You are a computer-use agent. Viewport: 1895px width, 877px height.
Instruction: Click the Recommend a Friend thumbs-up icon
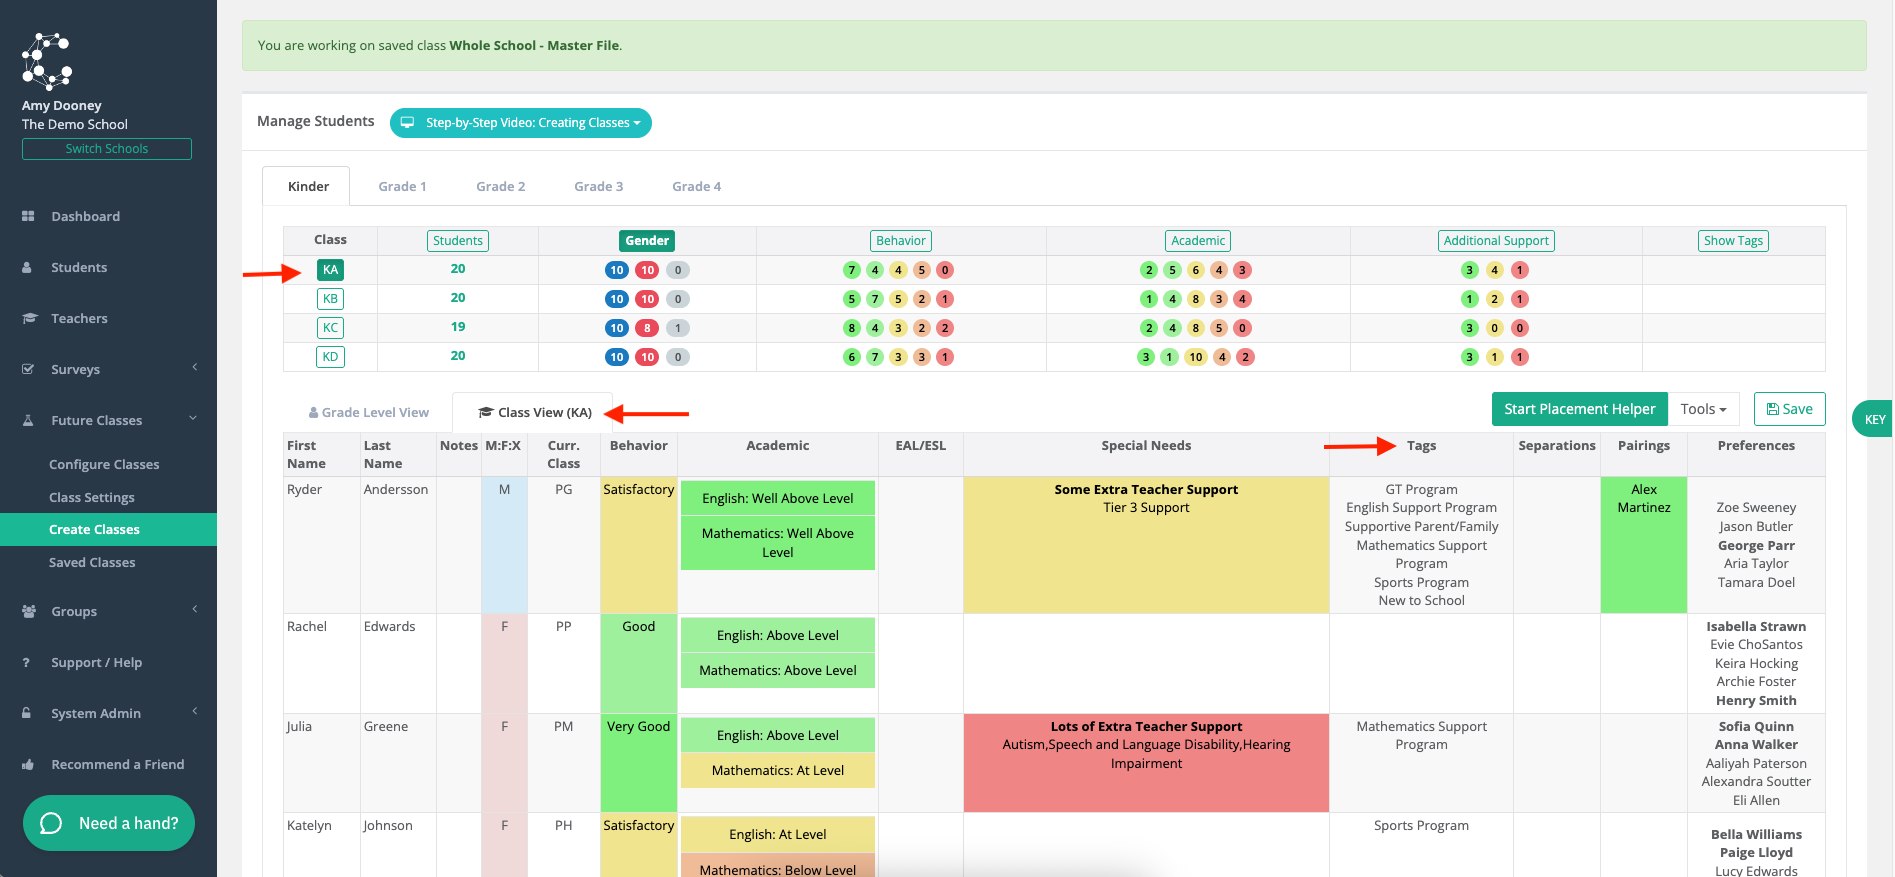(28, 764)
